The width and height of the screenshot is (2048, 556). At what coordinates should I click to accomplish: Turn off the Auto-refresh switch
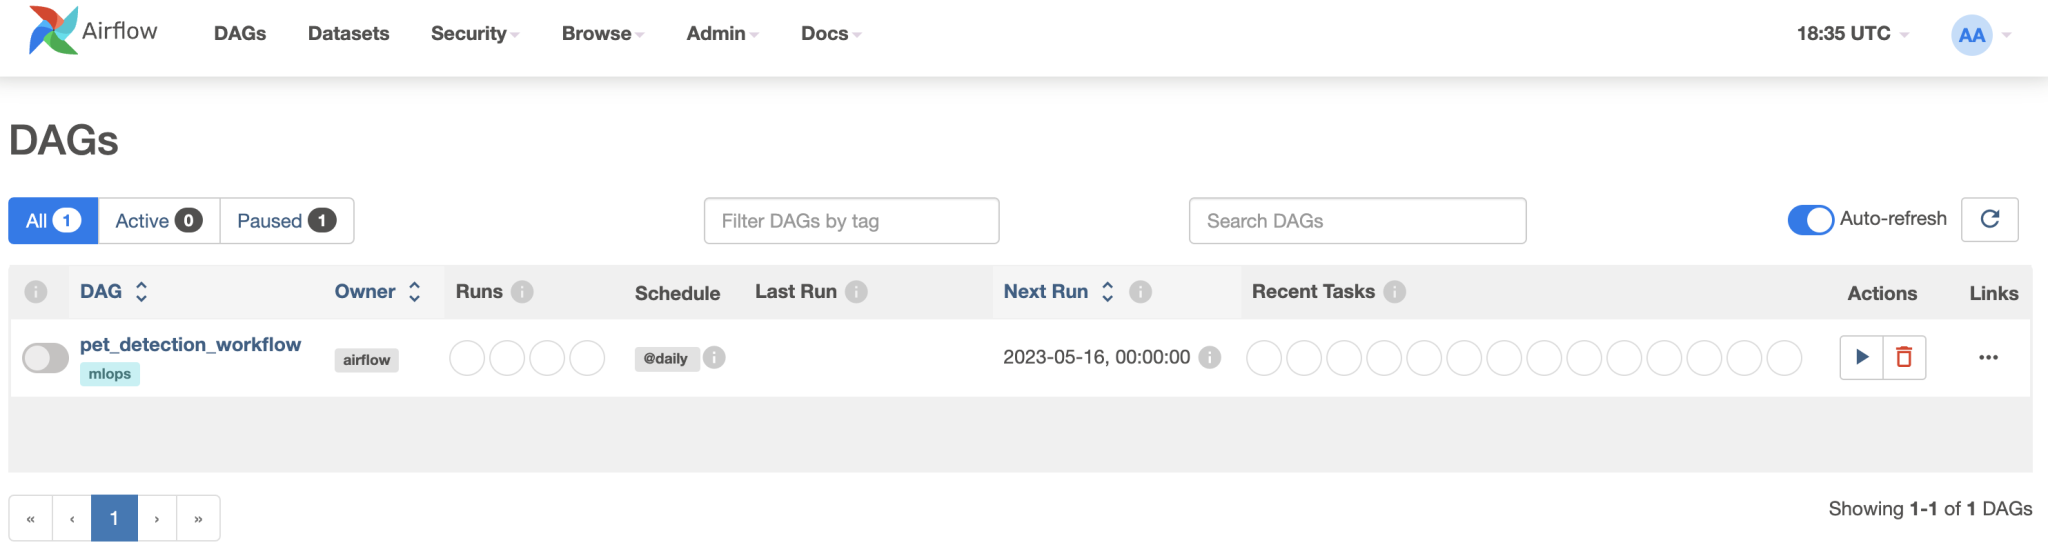pos(1811,219)
